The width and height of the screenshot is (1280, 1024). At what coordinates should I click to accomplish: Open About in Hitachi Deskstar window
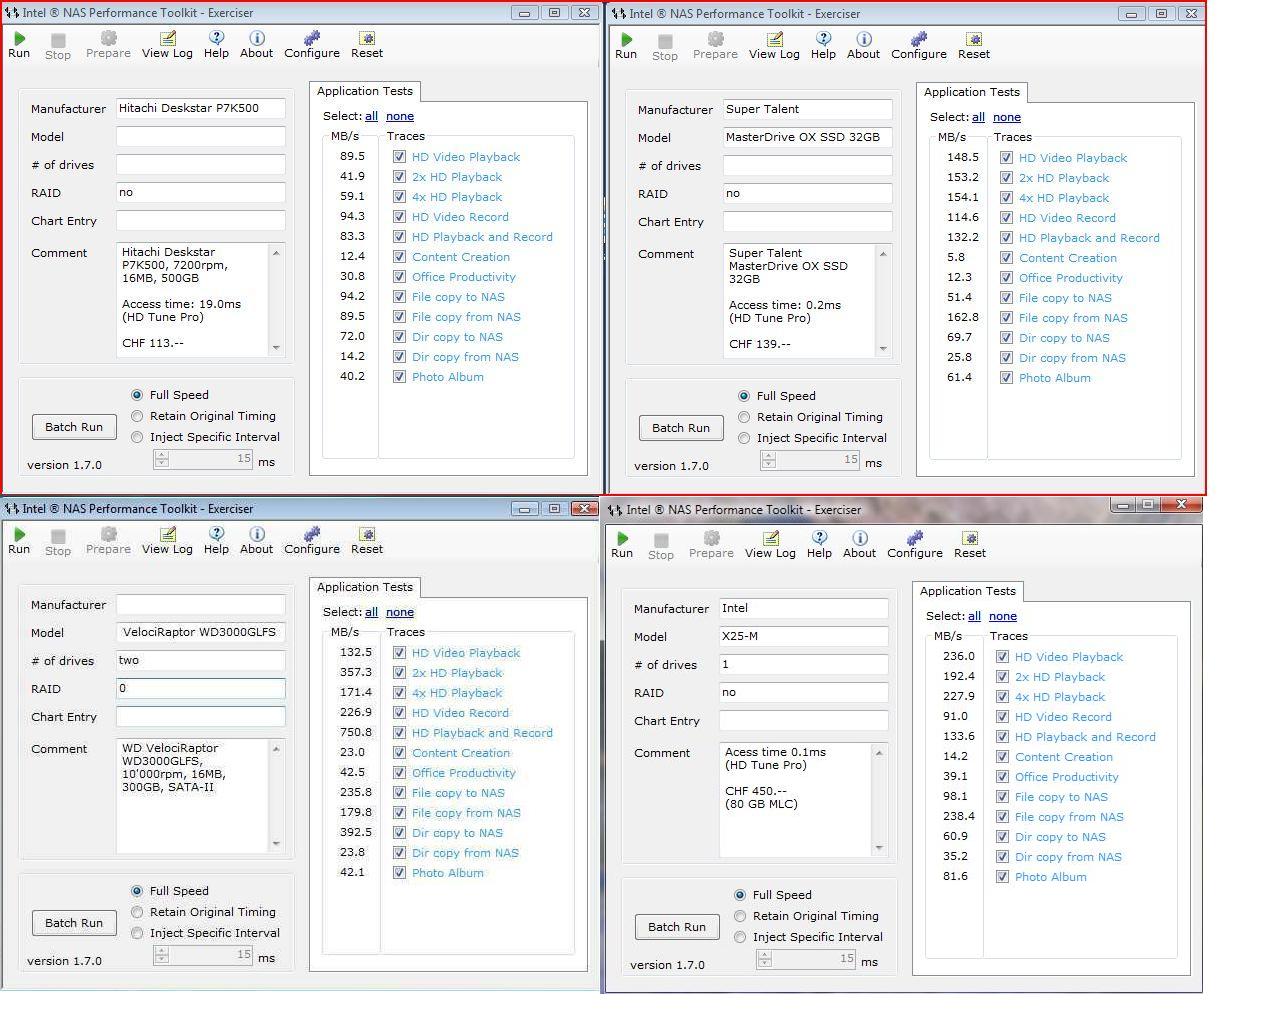[x=256, y=44]
